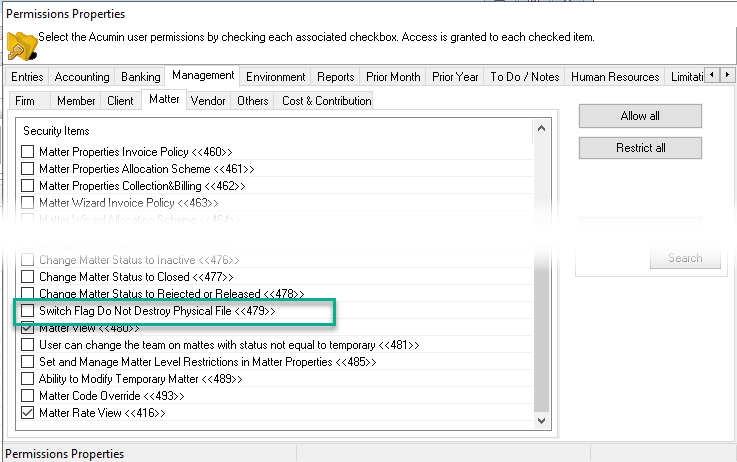Go to the Environment tab
Viewport: 737px width, 462px height.
[x=275, y=77]
